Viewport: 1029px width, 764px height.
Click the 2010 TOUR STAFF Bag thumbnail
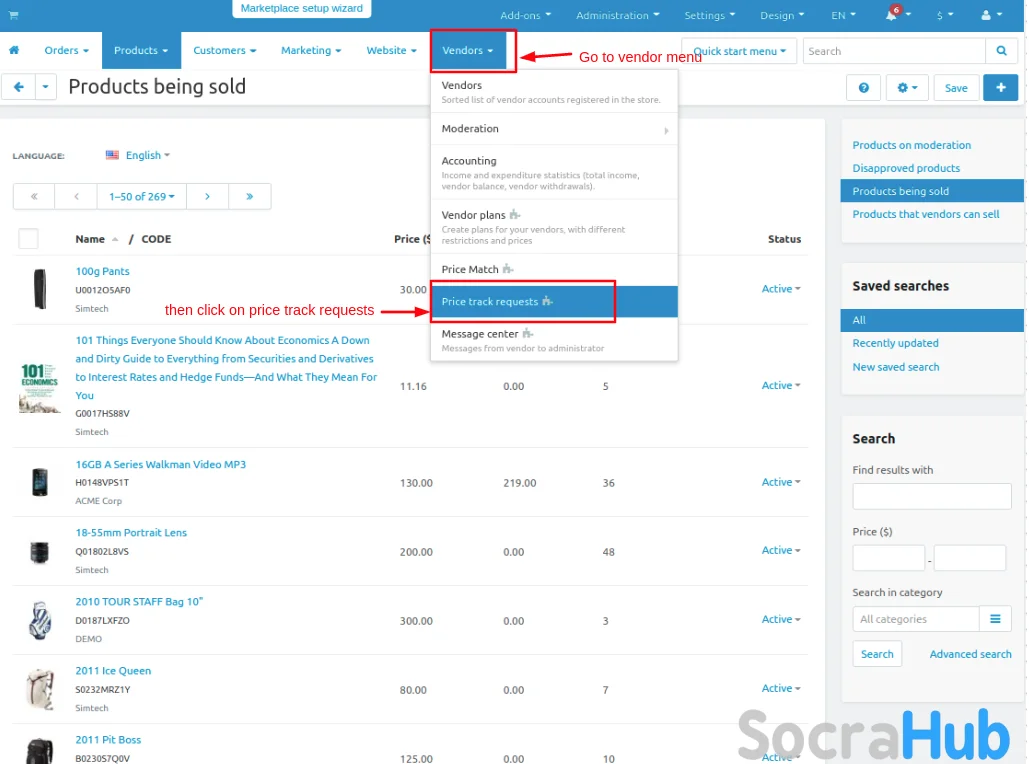point(39,620)
